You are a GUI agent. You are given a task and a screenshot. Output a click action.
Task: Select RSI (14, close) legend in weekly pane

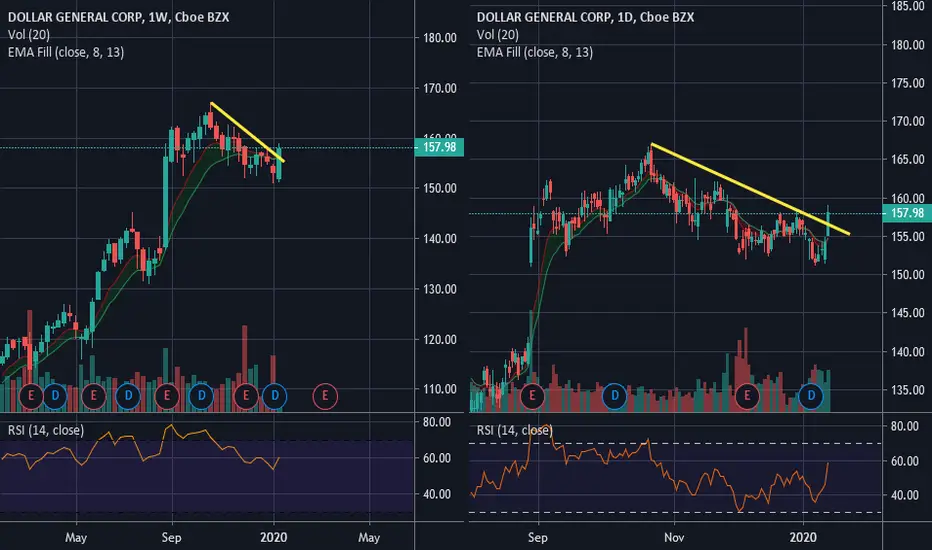pyautogui.click(x=46, y=430)
